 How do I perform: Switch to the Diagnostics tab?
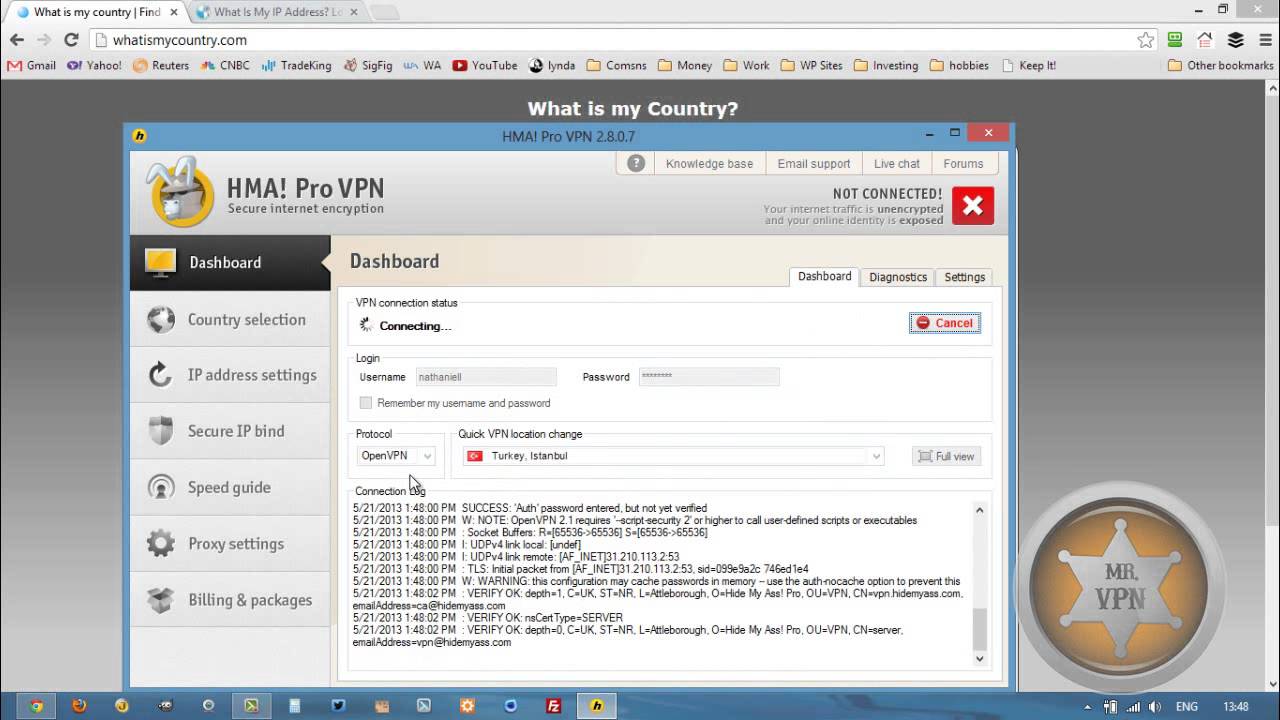tap(898, 277)
